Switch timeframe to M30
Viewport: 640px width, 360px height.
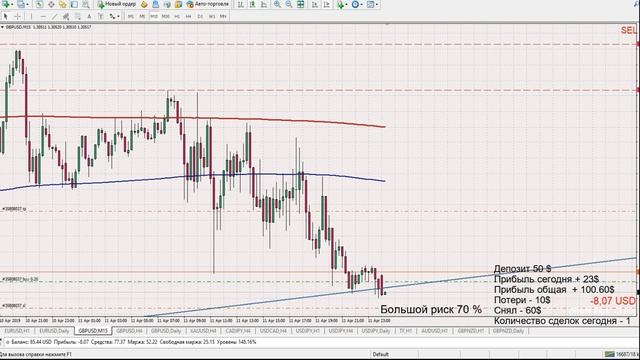(x=165, y=16)
